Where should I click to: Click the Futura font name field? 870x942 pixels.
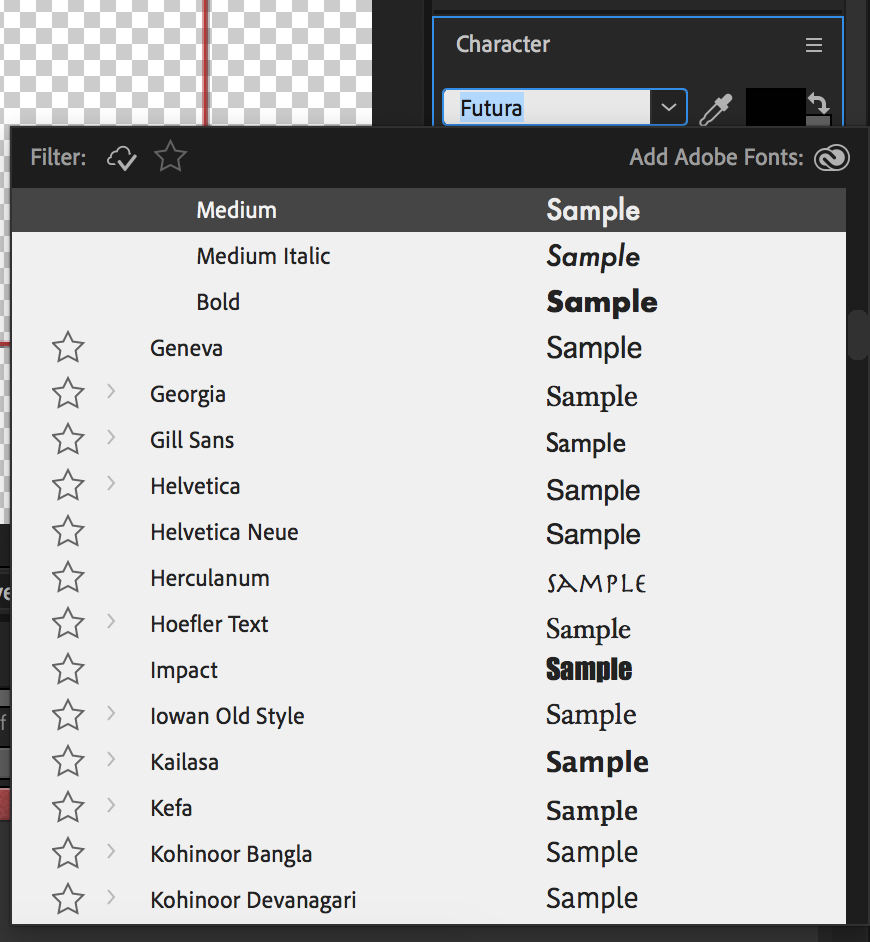point(547,108)
